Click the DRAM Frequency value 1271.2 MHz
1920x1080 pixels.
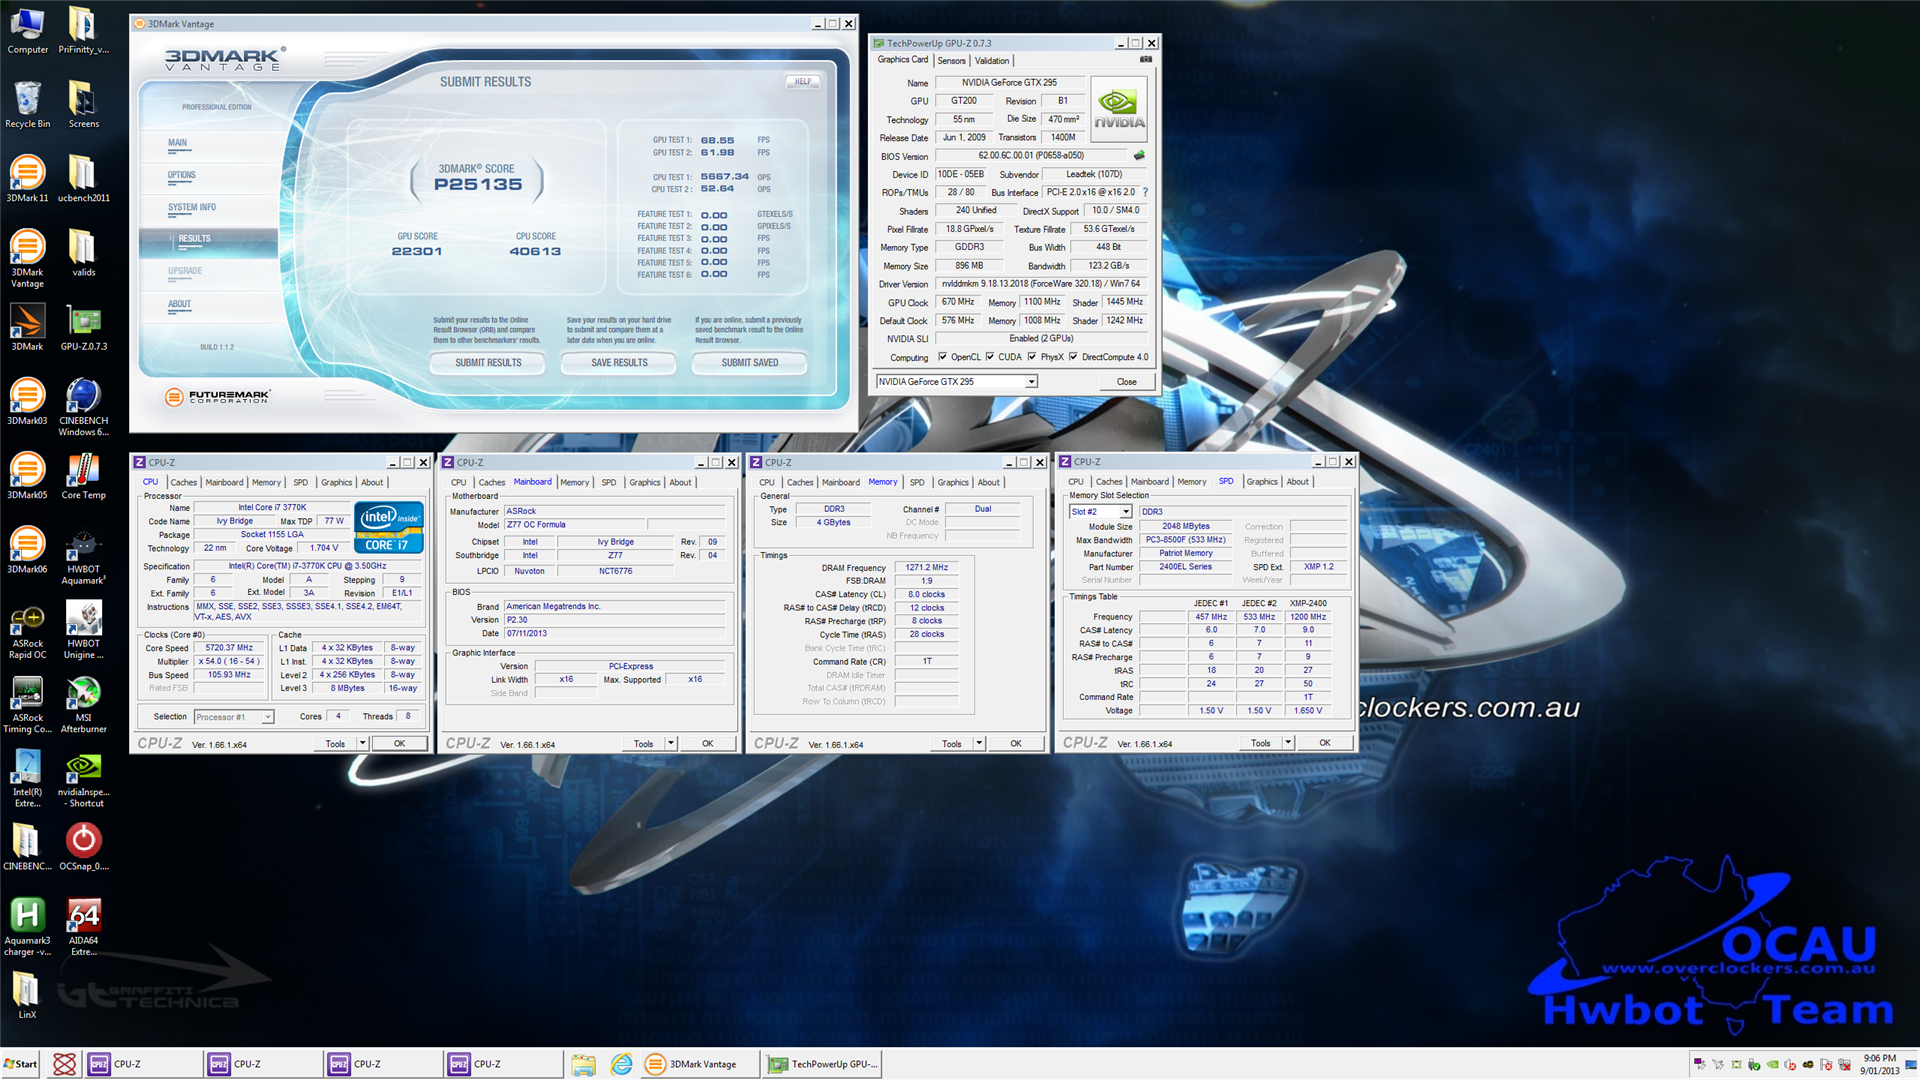[927, 568]
